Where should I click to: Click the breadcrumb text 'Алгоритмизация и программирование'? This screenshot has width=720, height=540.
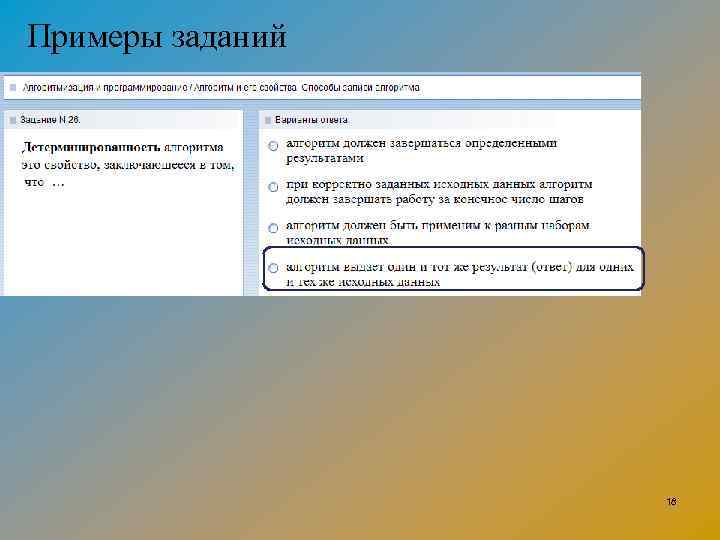[x=105, y=87]
